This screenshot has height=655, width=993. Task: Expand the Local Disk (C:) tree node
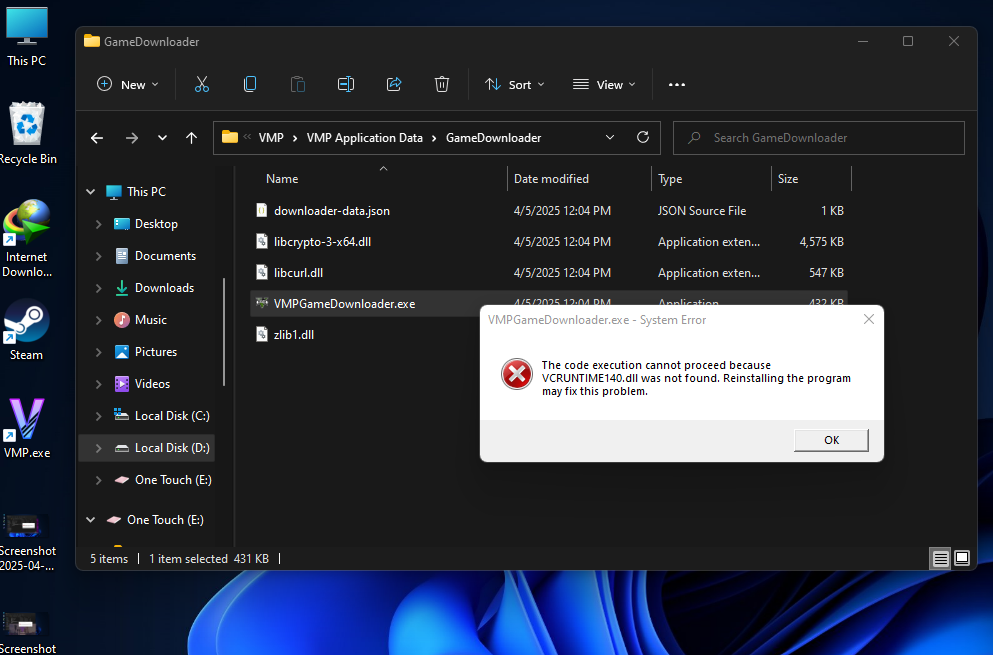click(x=98, y=416)
